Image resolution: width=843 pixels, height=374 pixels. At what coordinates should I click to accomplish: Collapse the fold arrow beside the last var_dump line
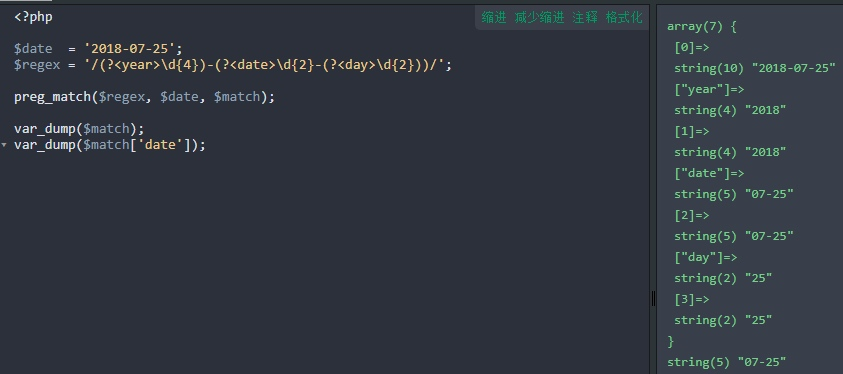click(5, 145)
